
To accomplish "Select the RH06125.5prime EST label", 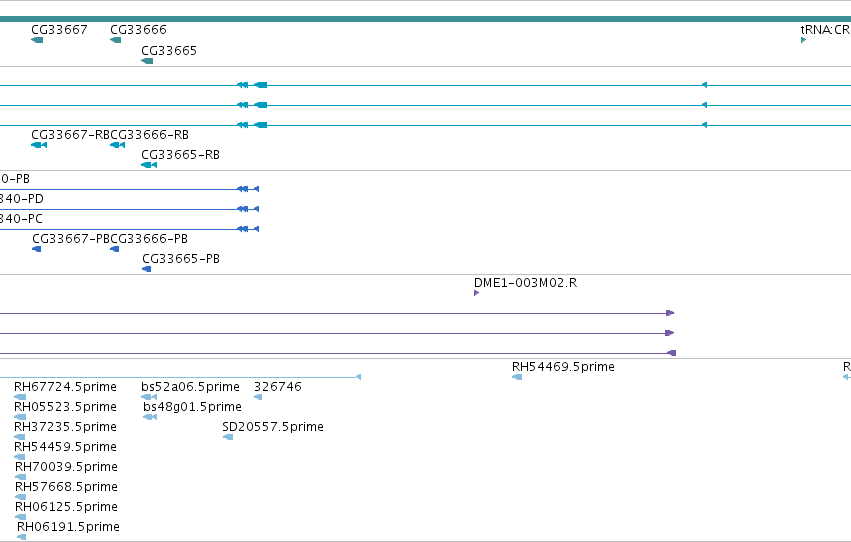I will (66, 507).
